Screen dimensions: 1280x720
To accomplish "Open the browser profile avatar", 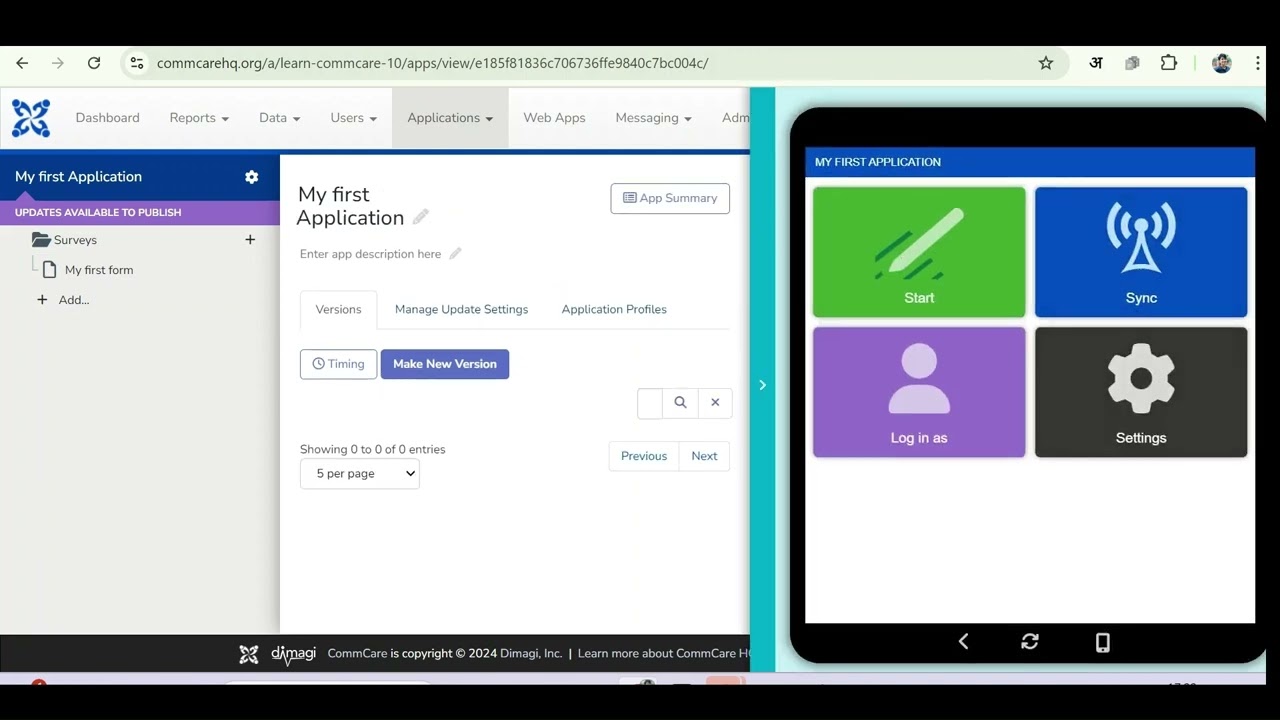I will pos(1222,63).
